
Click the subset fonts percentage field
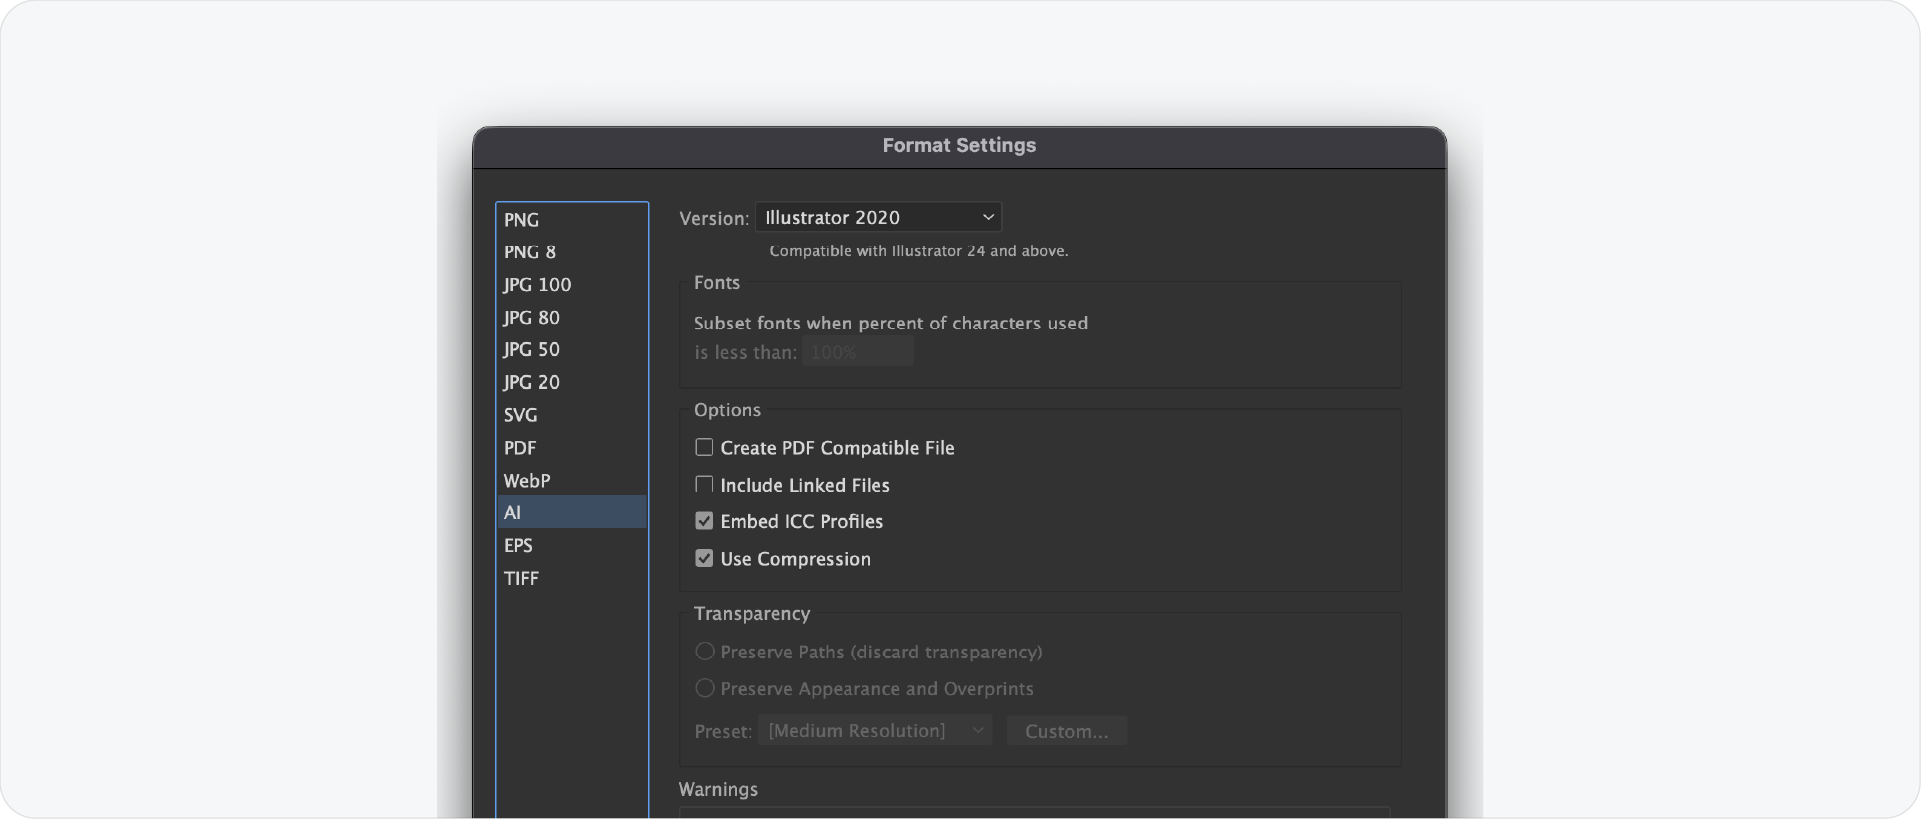pyautogui.click(x=858, y=352)
